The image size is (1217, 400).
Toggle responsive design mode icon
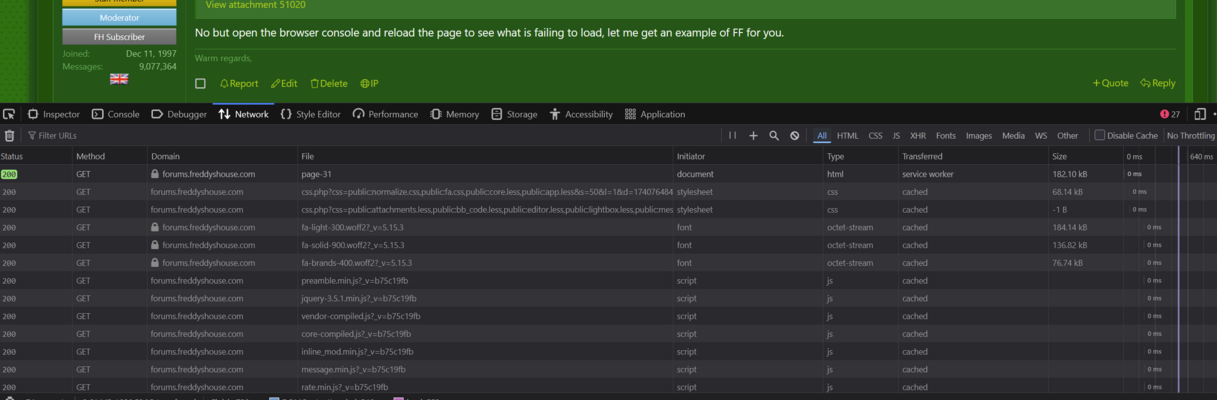point(1200,114)
